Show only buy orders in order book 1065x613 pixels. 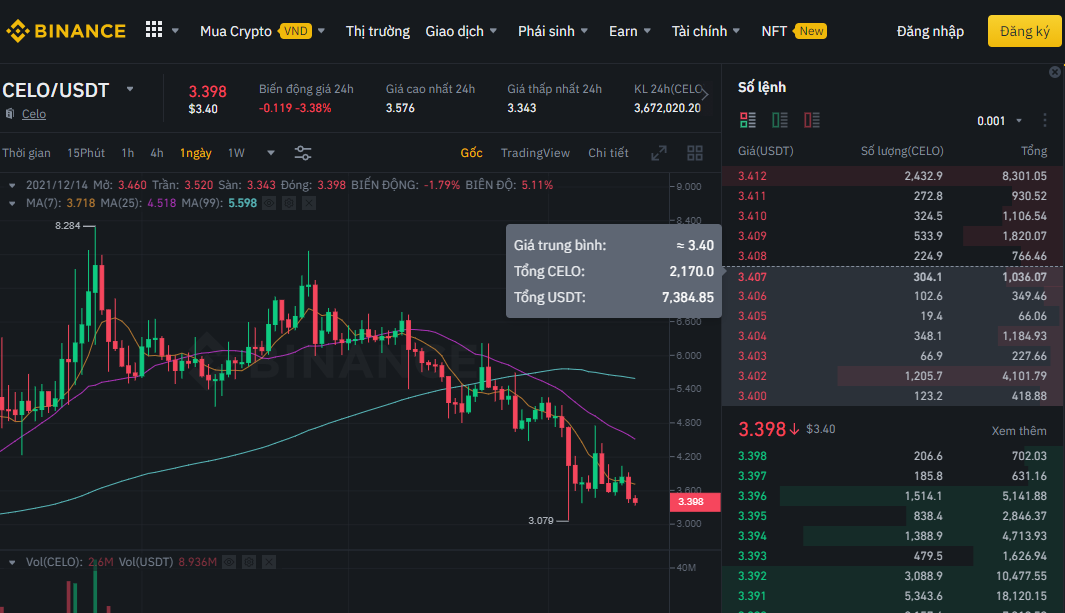pos(780,121)
